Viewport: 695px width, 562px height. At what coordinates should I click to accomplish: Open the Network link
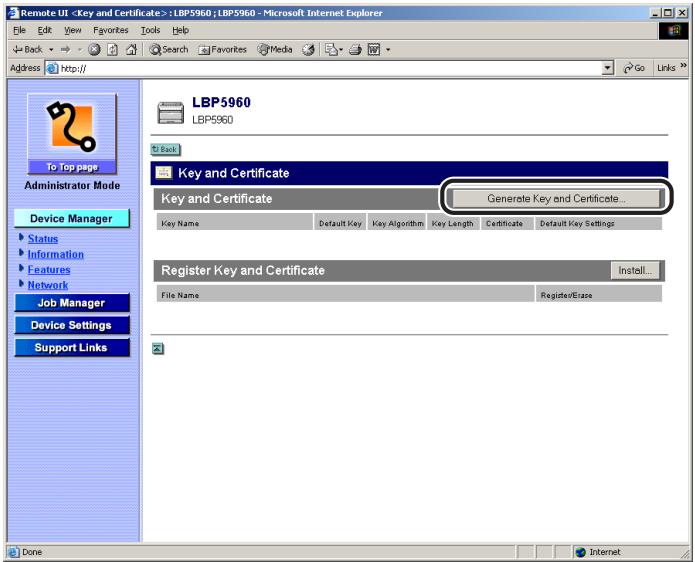coord(48,285)
